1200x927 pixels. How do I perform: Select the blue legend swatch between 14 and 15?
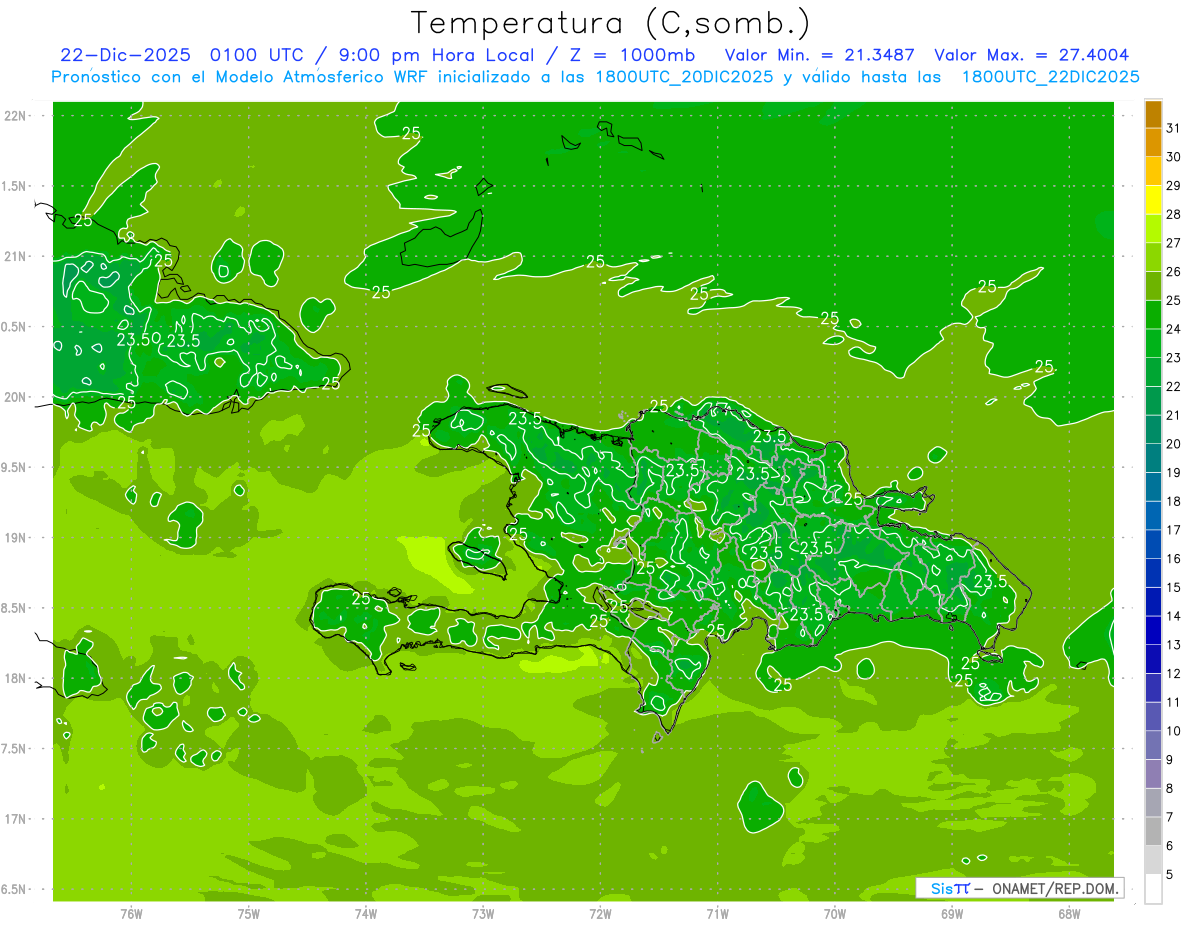click(x=1153, y=602)
